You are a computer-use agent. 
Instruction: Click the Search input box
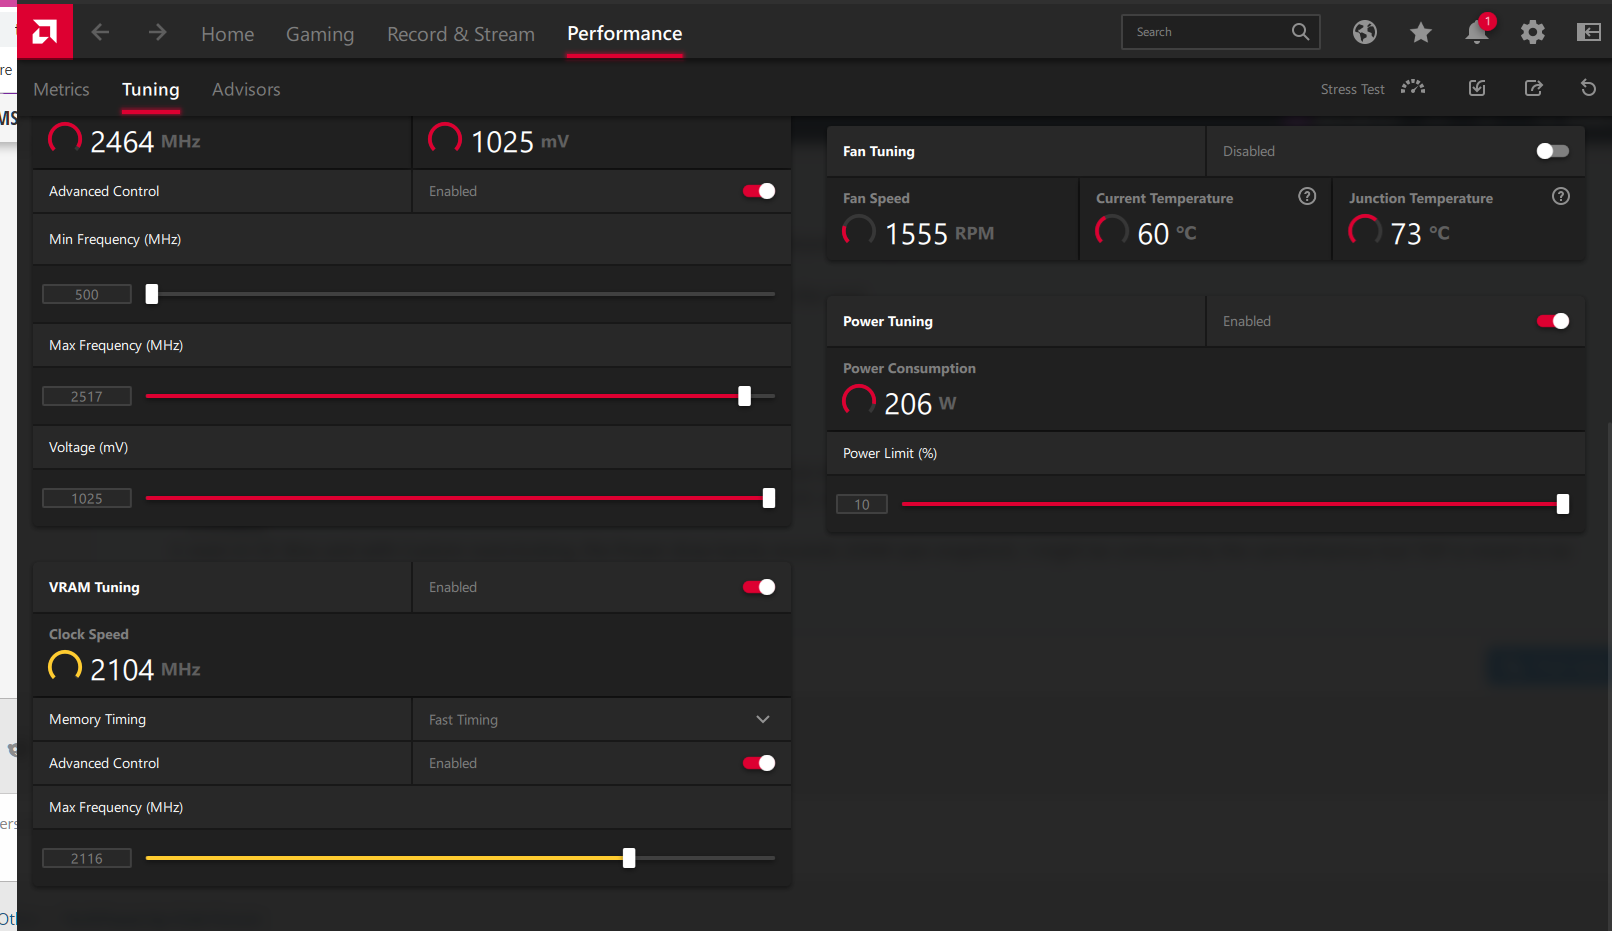pyautogui.click(x=1221, y=32)
